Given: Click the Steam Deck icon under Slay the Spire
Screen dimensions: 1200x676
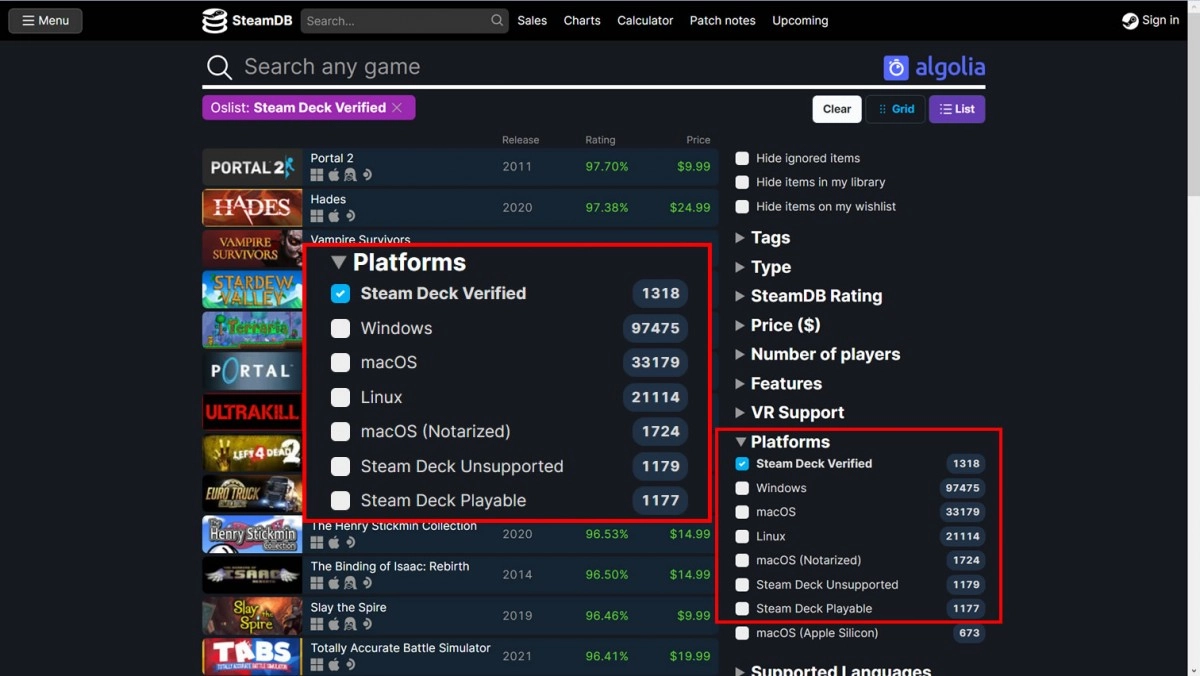Looking at the screenshot, I should 367,624.
